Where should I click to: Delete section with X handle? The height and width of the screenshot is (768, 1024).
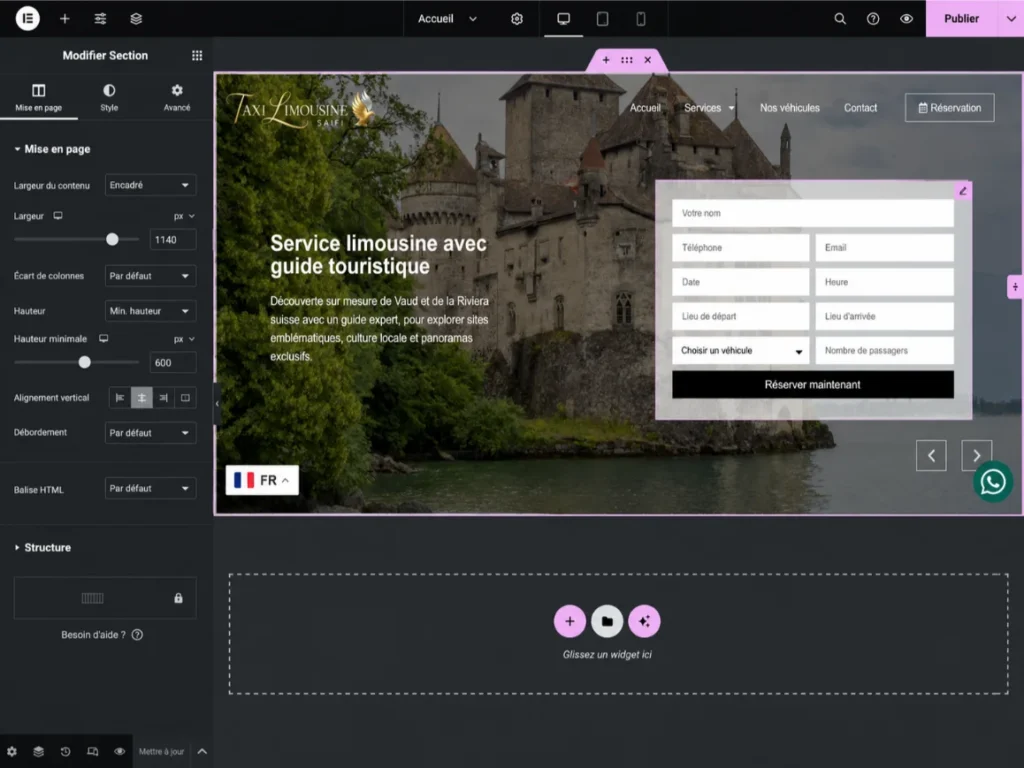tap(648, 60)
